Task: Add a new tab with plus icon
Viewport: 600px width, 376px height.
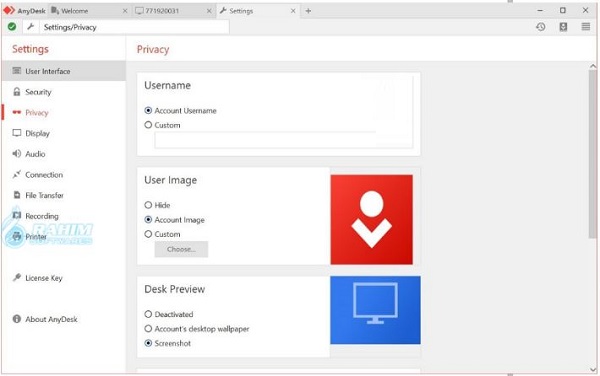Action: [x=308, y=11]
